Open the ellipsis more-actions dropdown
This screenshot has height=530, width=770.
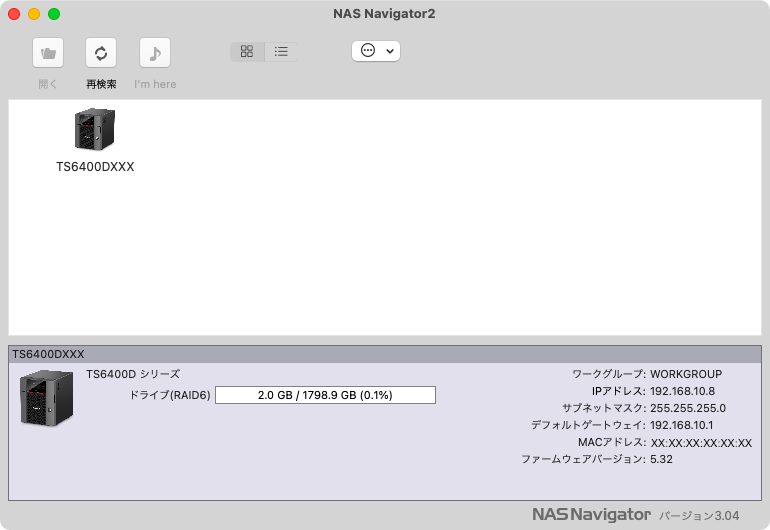(376, 51)
